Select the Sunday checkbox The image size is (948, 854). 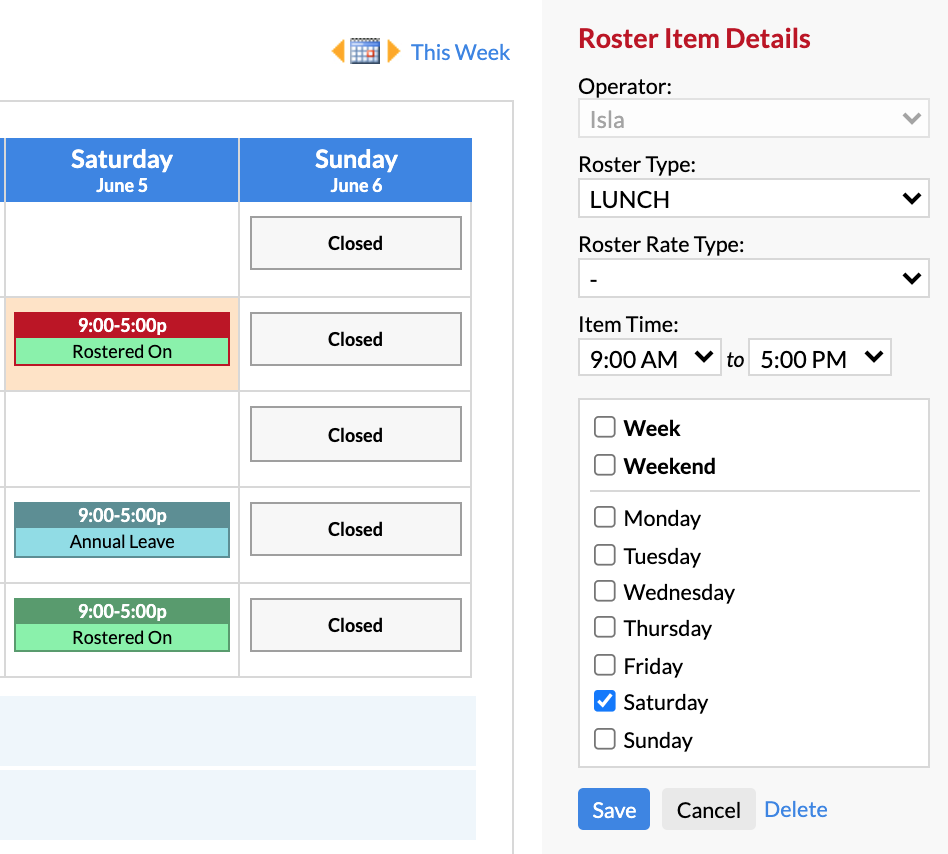[605, 739]
